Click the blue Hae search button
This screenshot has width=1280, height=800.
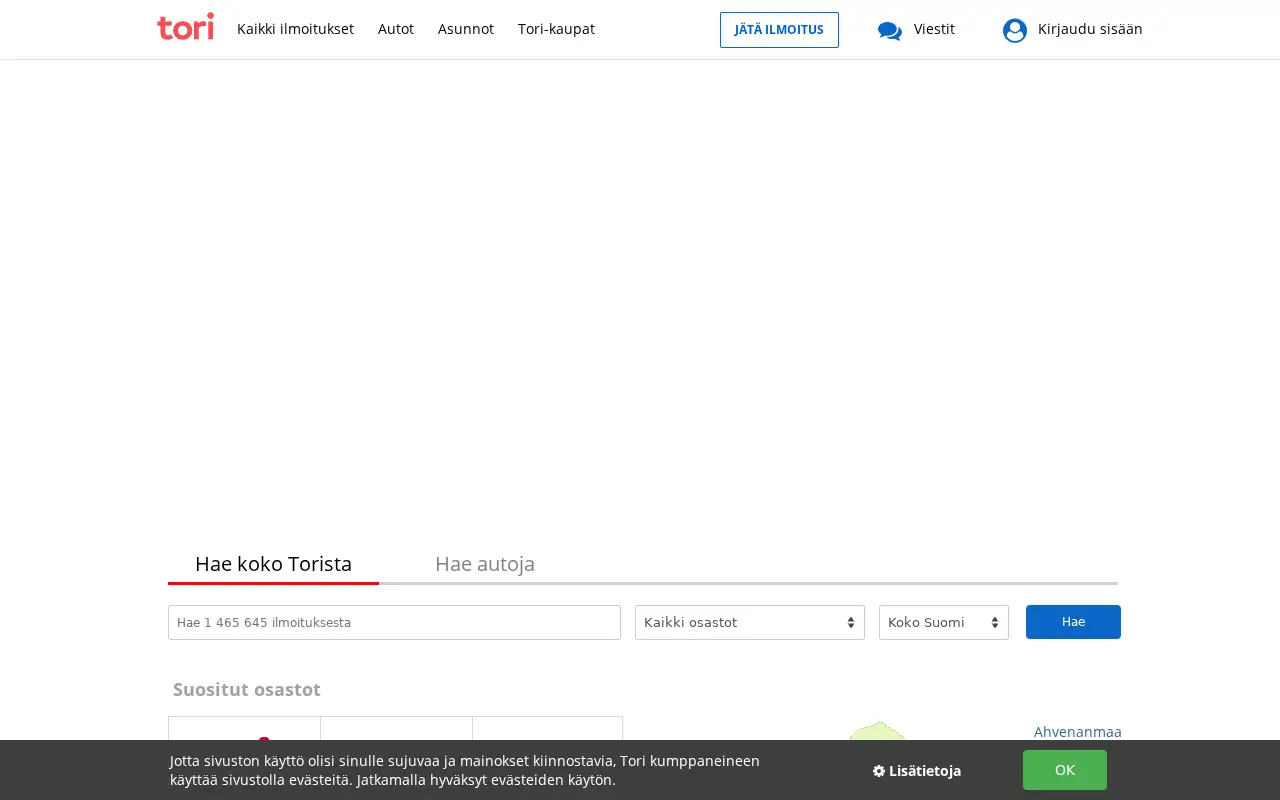click(x=1073, y=622)
